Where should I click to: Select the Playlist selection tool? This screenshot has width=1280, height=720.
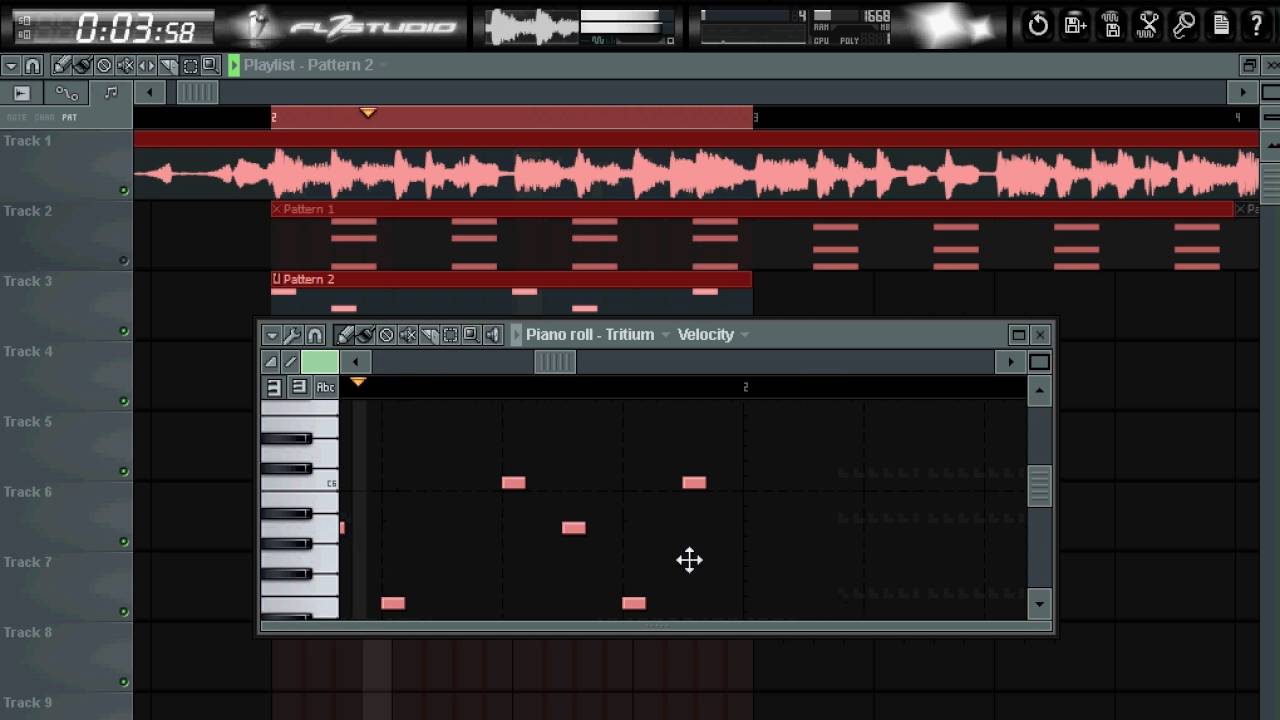click(x=190, y=66)
